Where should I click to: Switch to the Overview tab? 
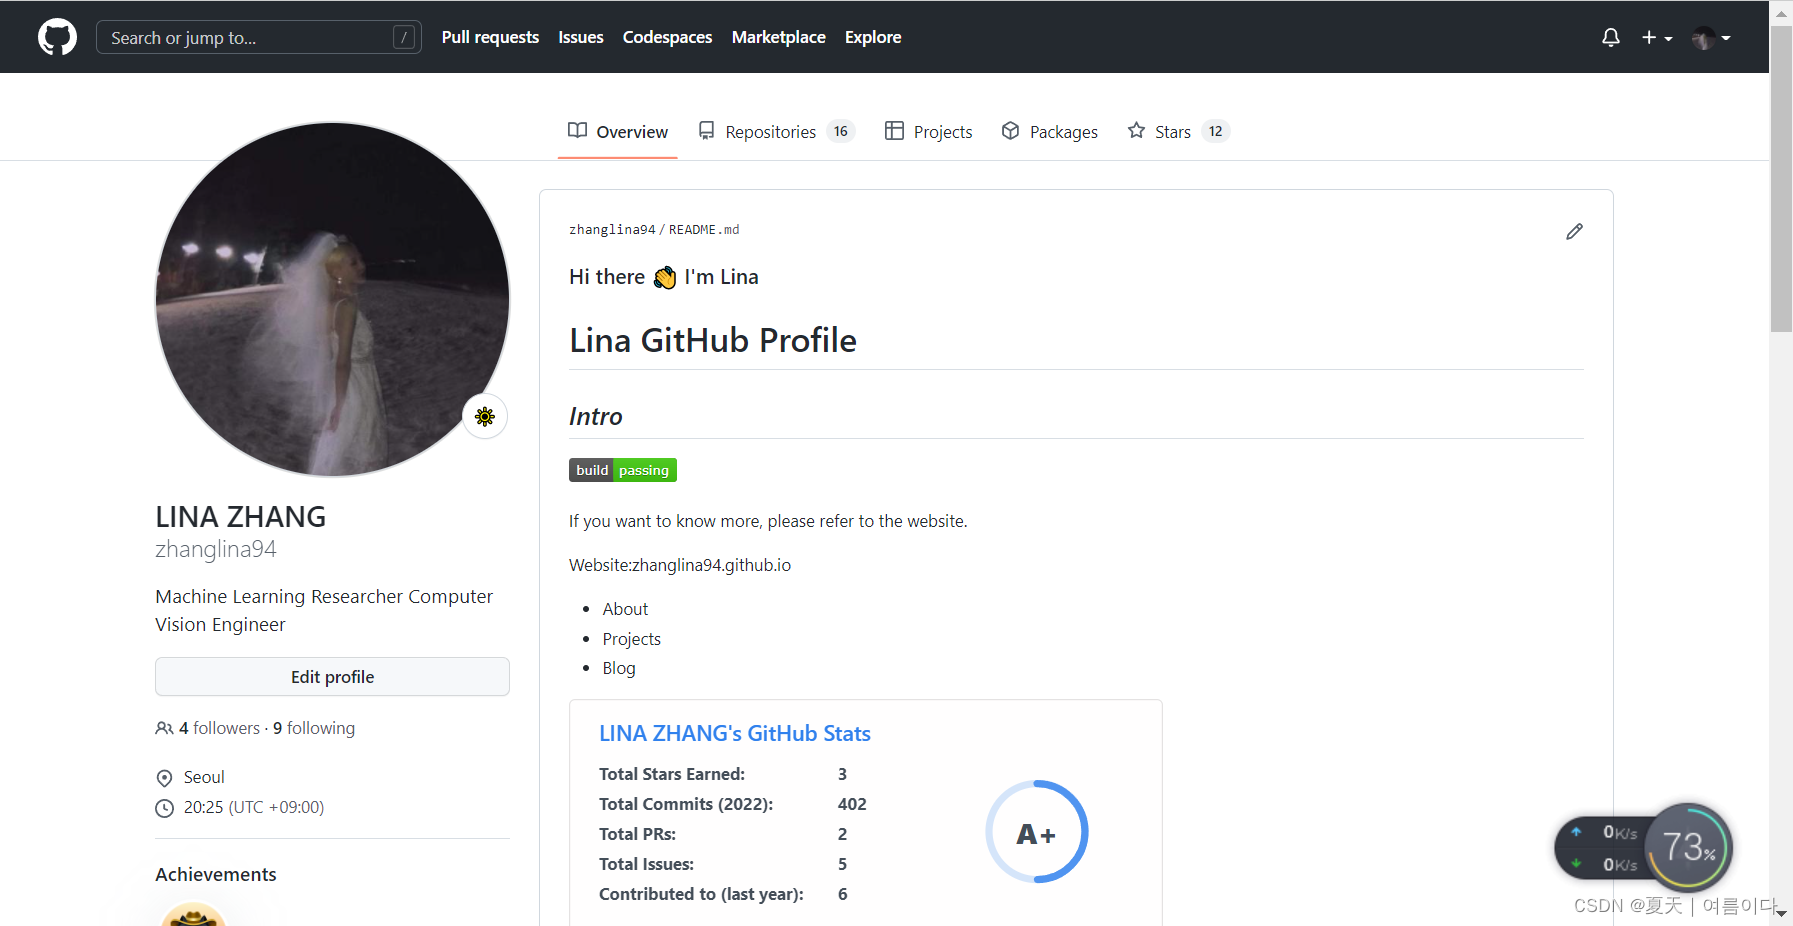point(618,131)
